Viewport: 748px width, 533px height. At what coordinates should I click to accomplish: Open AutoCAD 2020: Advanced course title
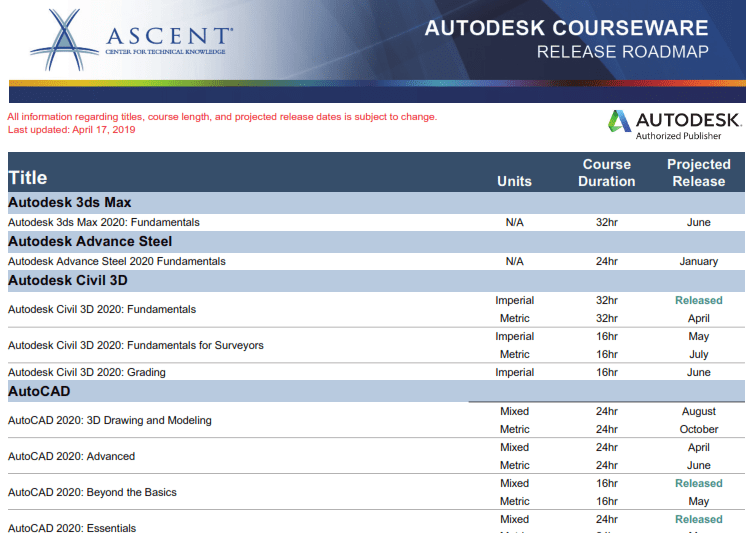[x=71, y=456]
